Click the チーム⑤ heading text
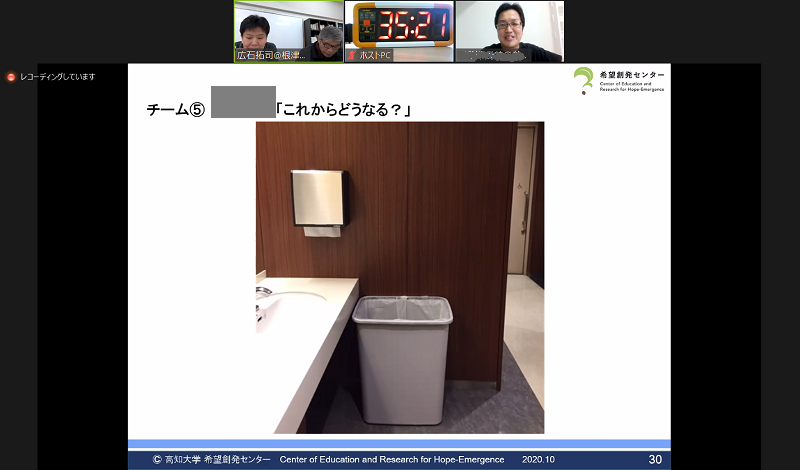Screen dimensions: 800x470 tap(175, 110)
